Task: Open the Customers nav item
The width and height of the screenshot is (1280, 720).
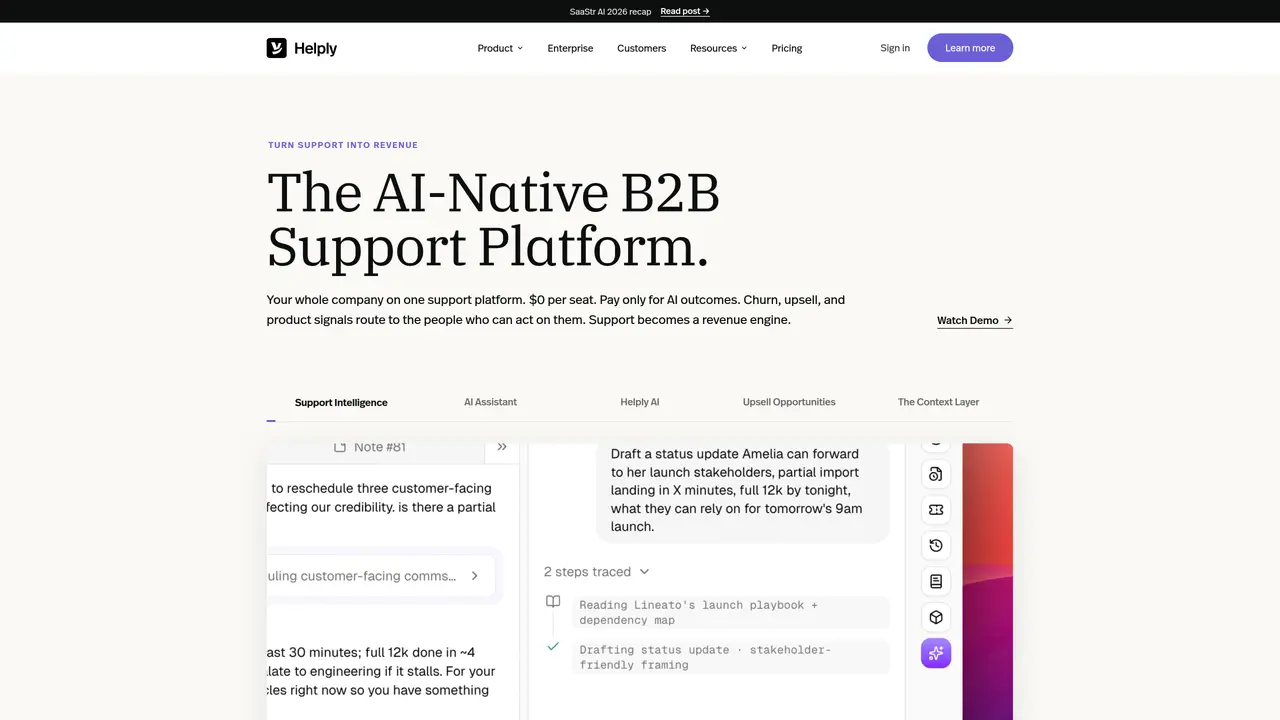Action: click(x=641, y=48)
